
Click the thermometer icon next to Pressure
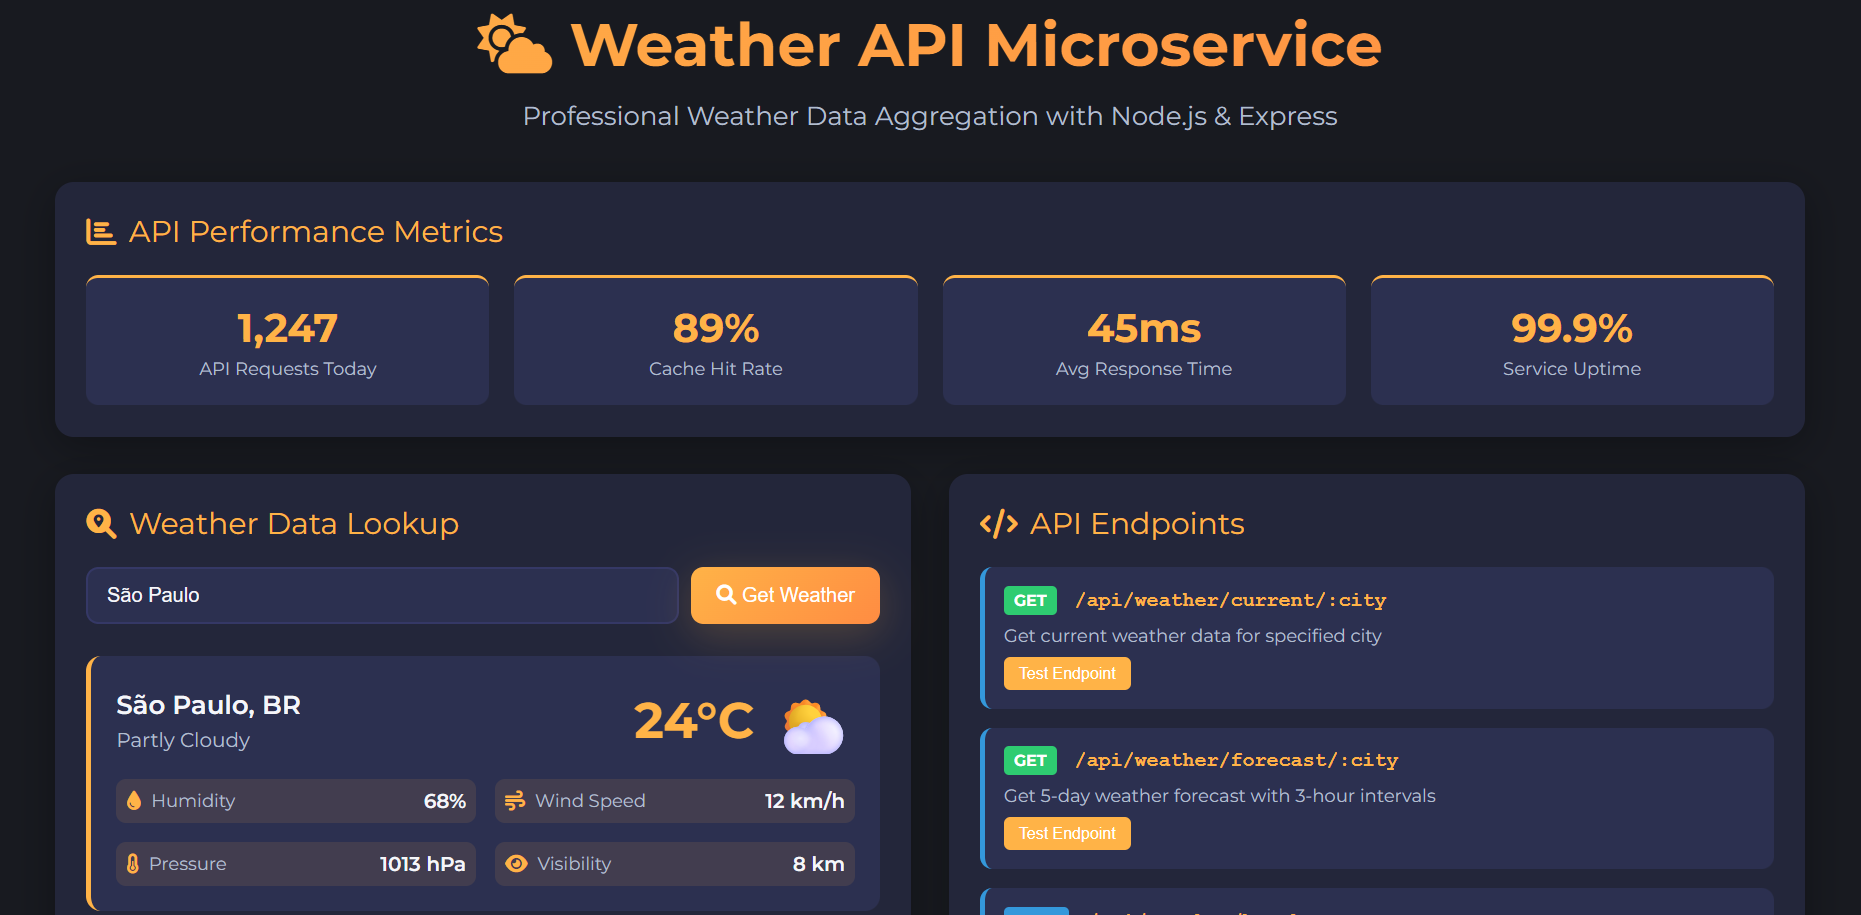tap(134, 863)
